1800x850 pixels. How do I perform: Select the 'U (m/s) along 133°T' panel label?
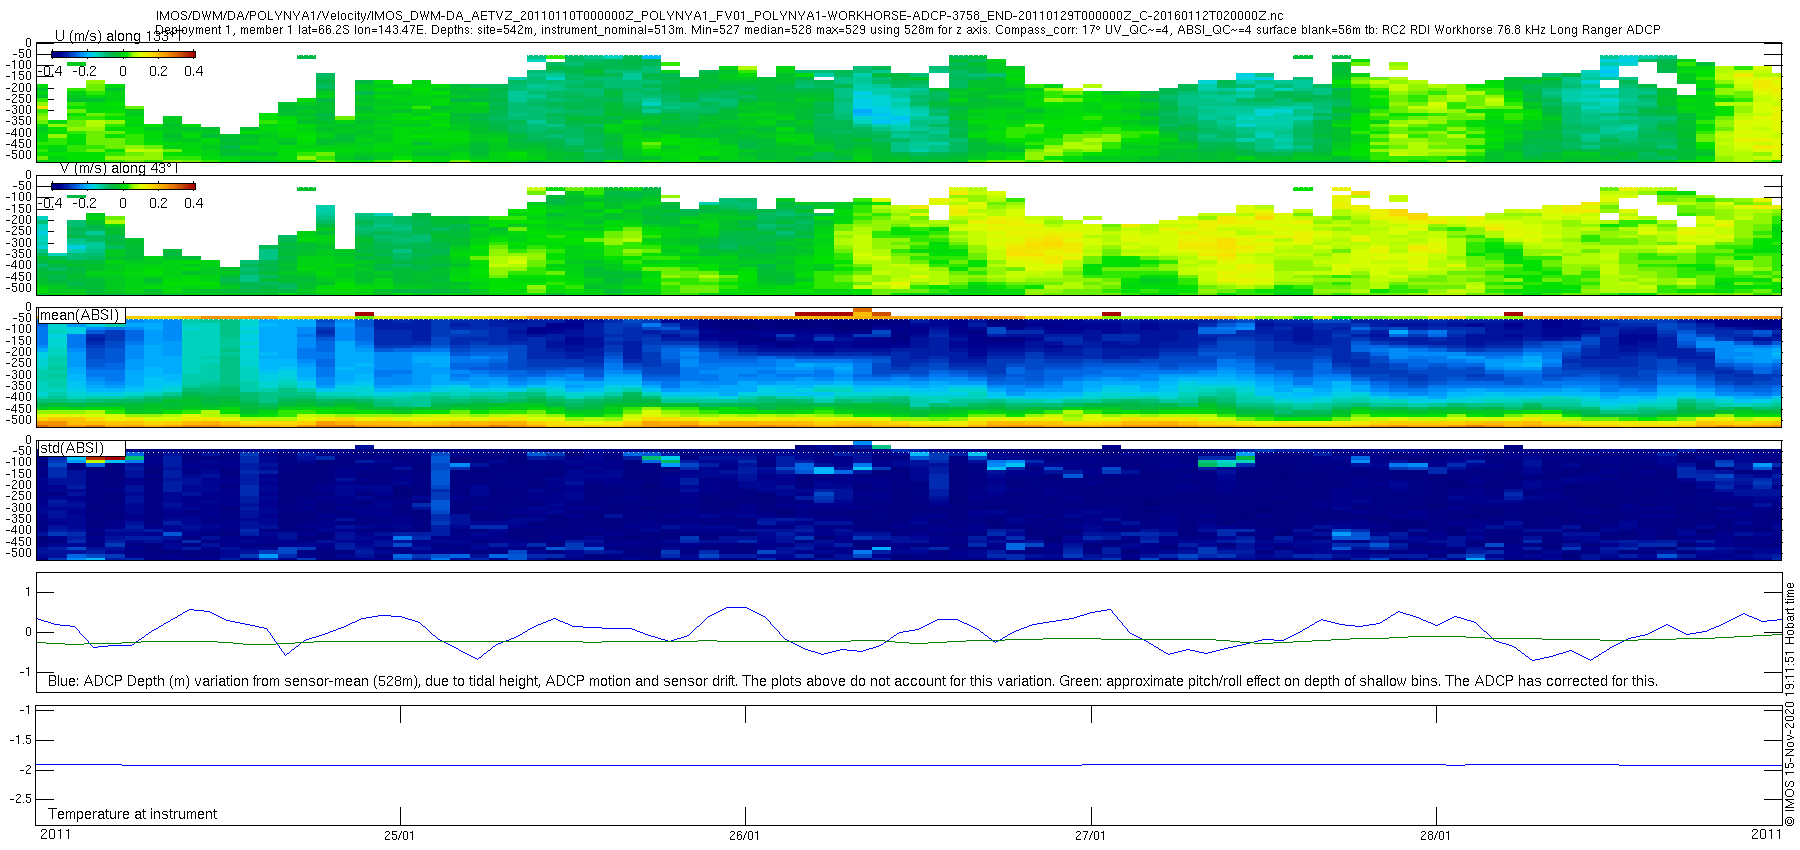pos(117,36)
